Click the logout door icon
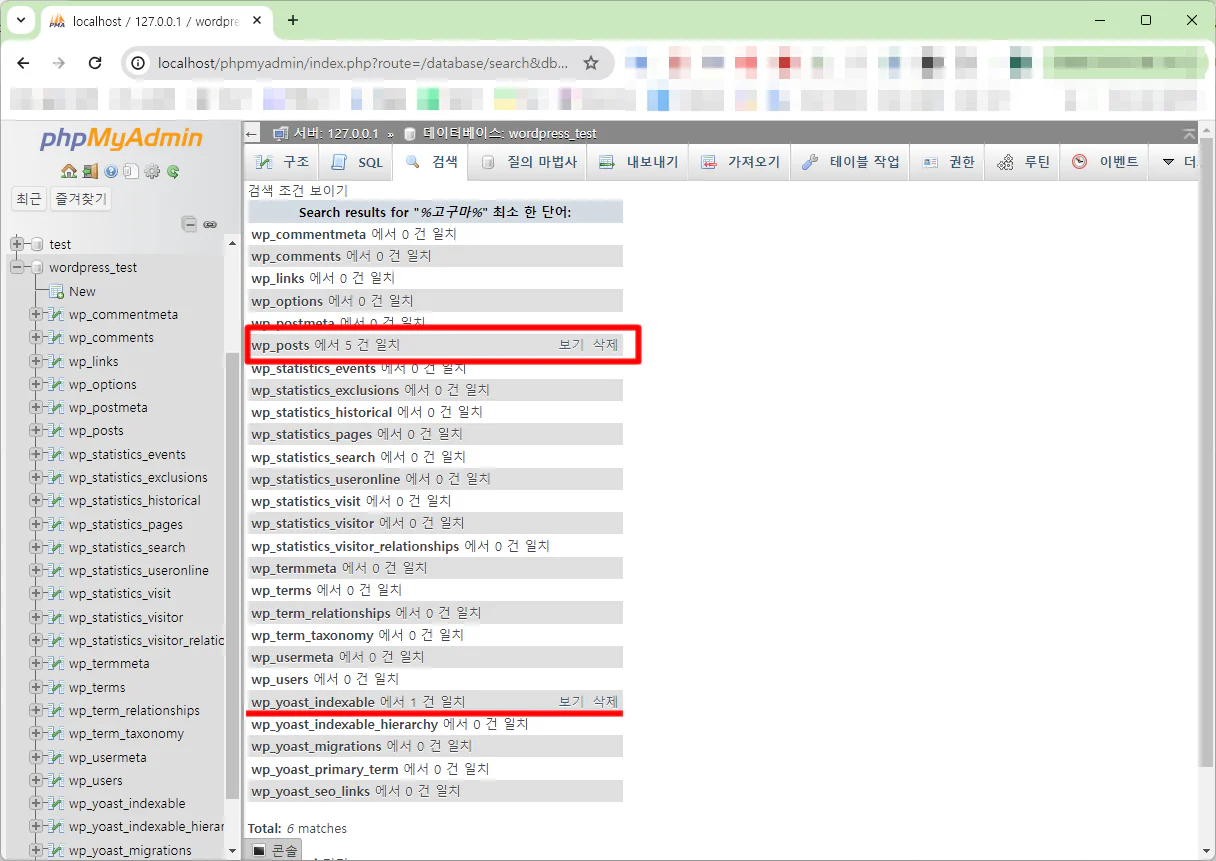Screen dimensions: 1216x861 pos(90,171)
